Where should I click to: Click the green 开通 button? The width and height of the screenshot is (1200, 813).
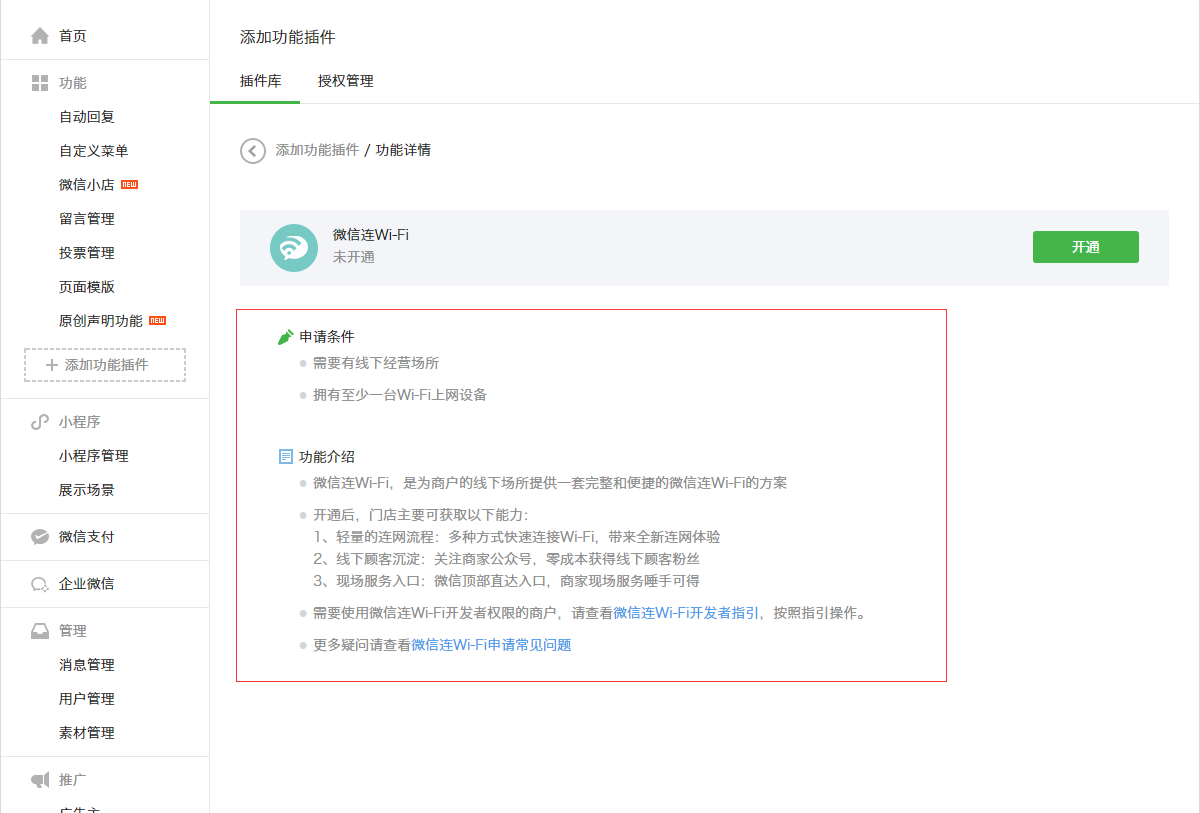click(1086, 247)
